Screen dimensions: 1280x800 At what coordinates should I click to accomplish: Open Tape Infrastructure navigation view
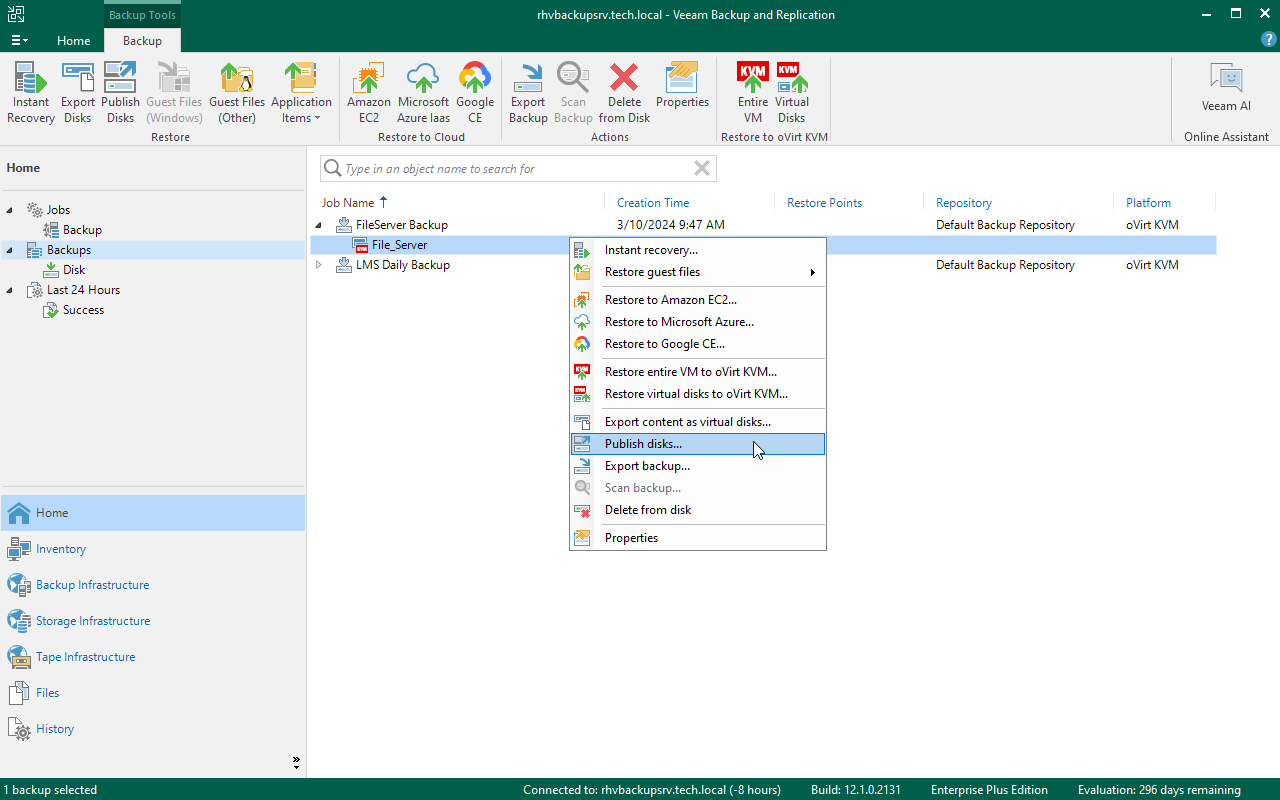[x=153, y=657]
